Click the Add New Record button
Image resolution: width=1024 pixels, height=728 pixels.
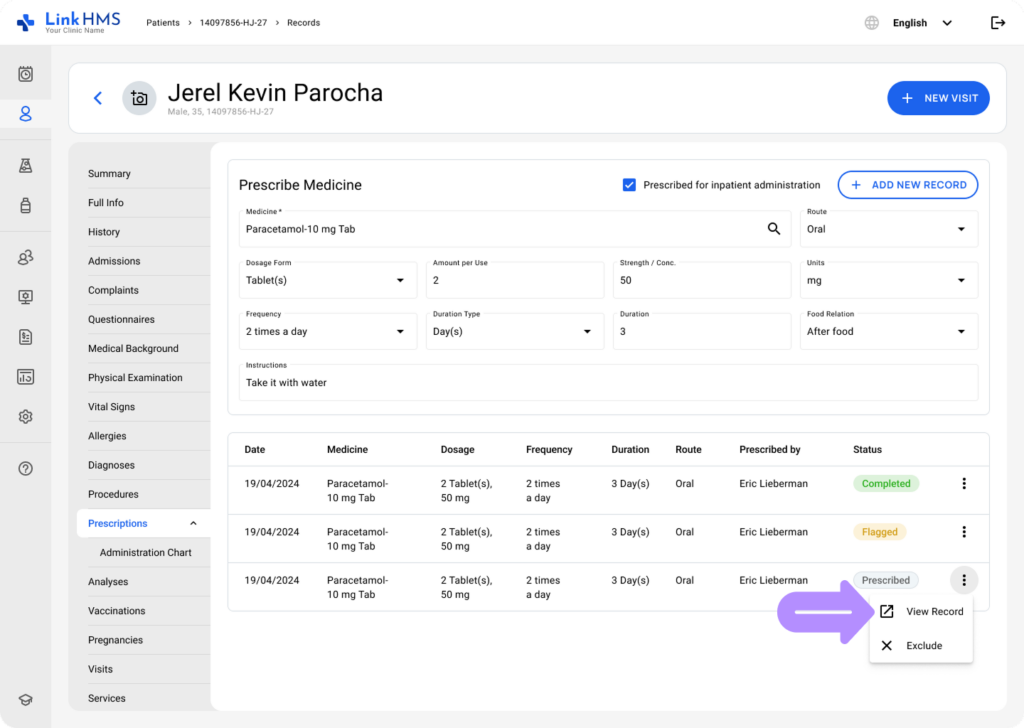[907, 185]
